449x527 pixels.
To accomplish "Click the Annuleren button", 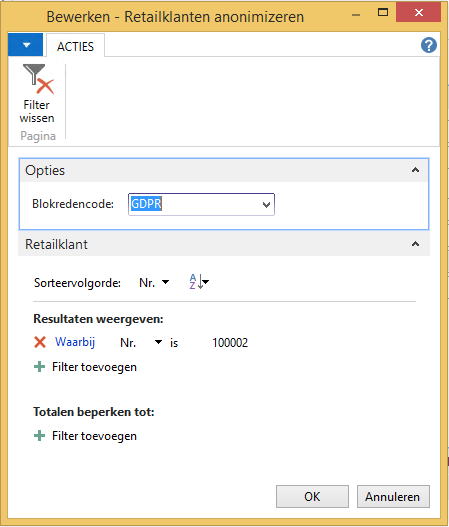I will pos(393,496).
